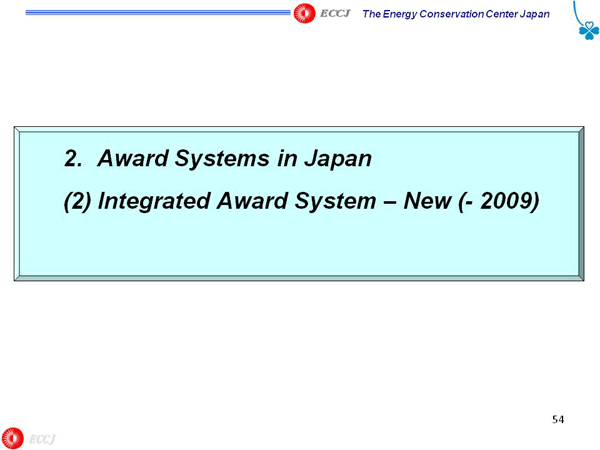Click the blue clover icon in header

click(x=589, y=31)
